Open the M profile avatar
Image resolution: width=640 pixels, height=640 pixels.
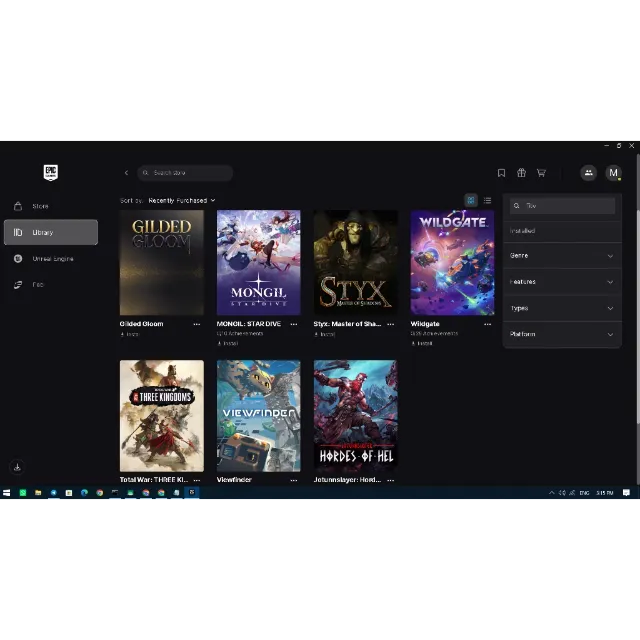click(613, 173)
